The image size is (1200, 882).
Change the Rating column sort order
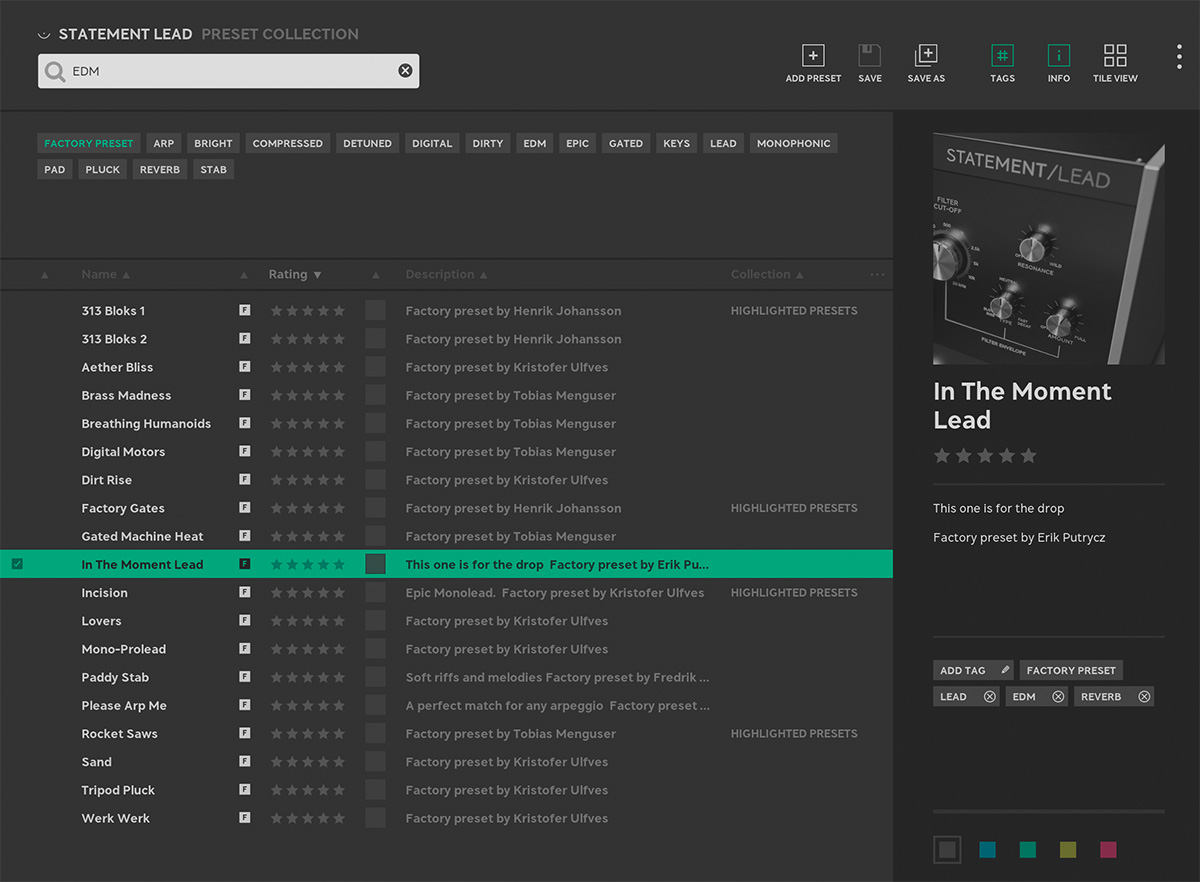tap(293, 273)
